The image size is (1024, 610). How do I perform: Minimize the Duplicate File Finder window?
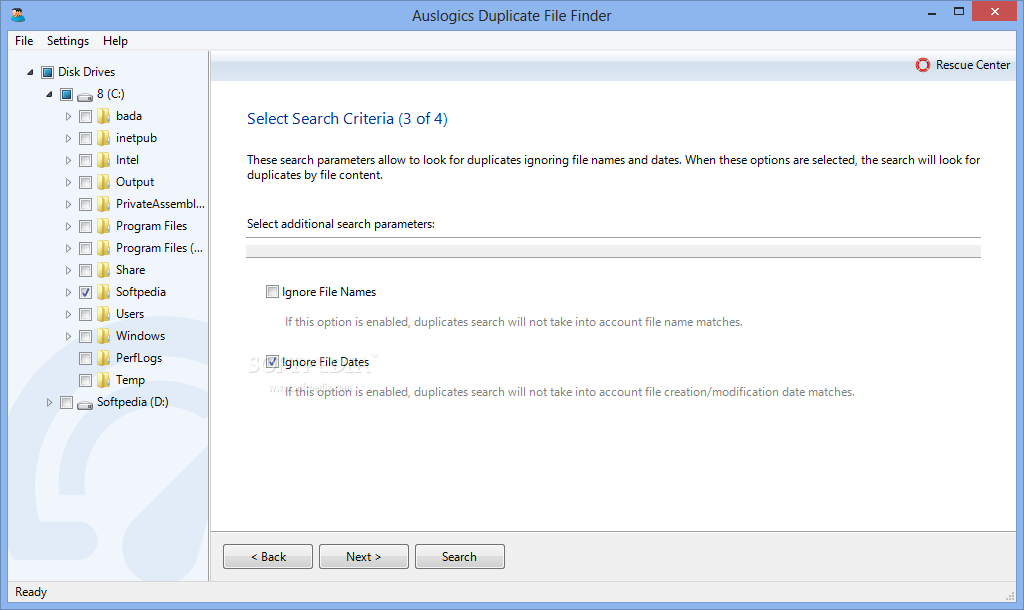pyautogui.click(x=932, y=12)
